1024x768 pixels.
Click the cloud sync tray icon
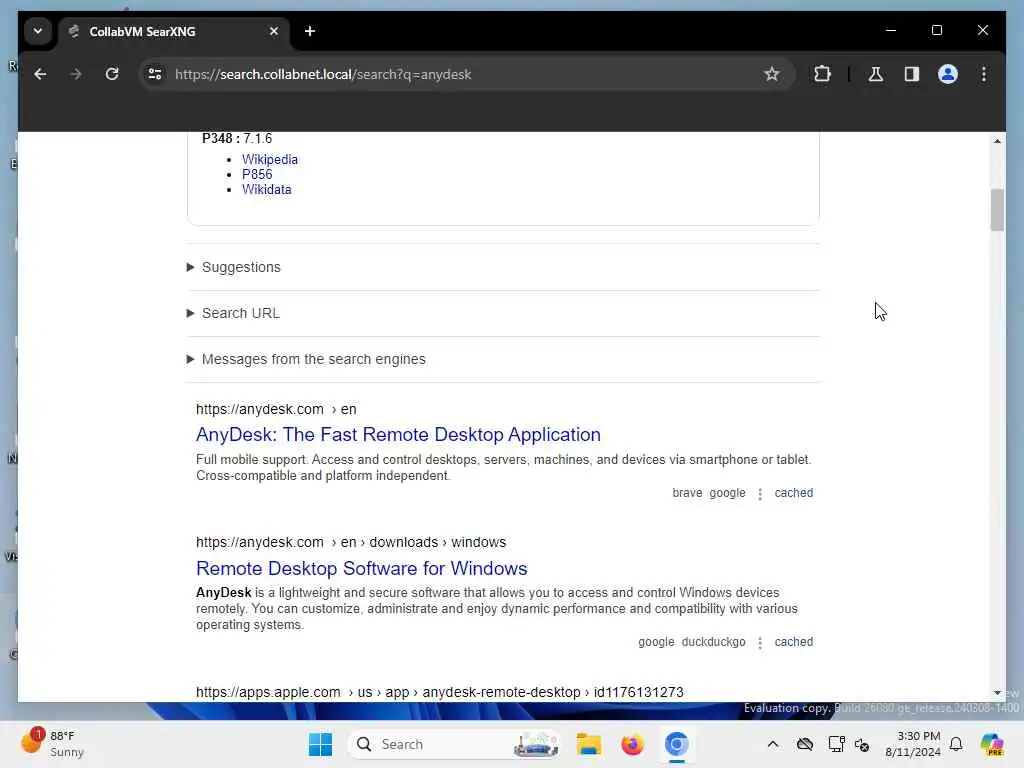pos(805,744)
